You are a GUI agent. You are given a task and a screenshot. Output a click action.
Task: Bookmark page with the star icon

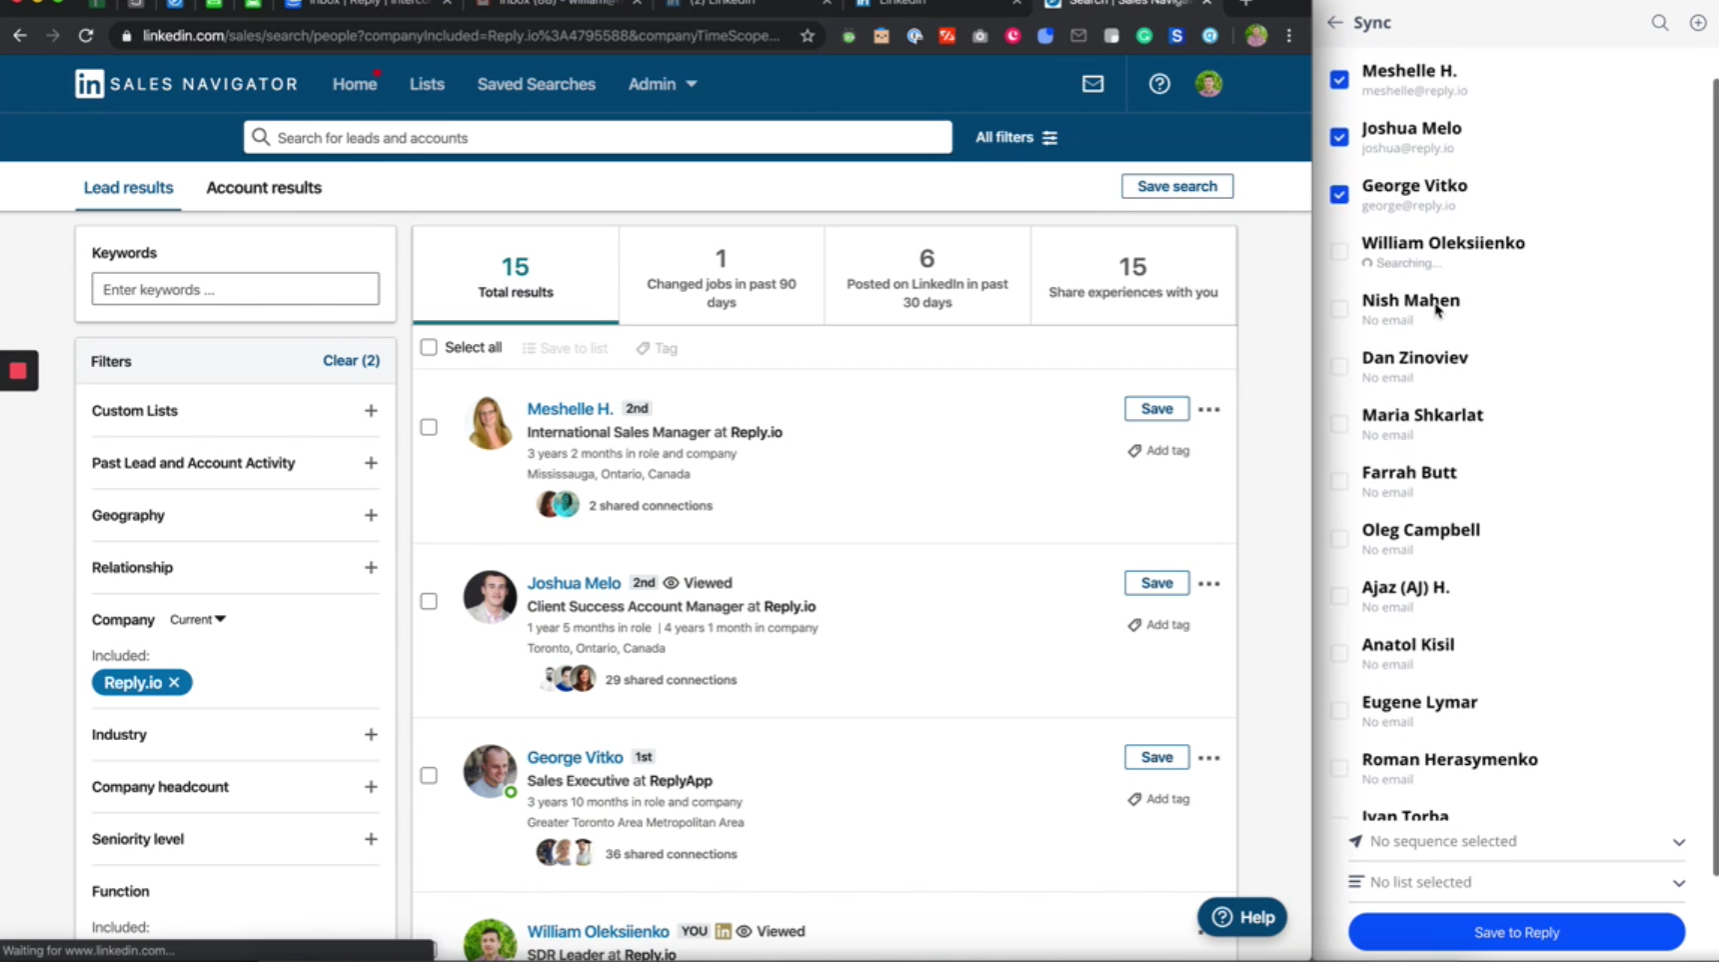point(807,36)
